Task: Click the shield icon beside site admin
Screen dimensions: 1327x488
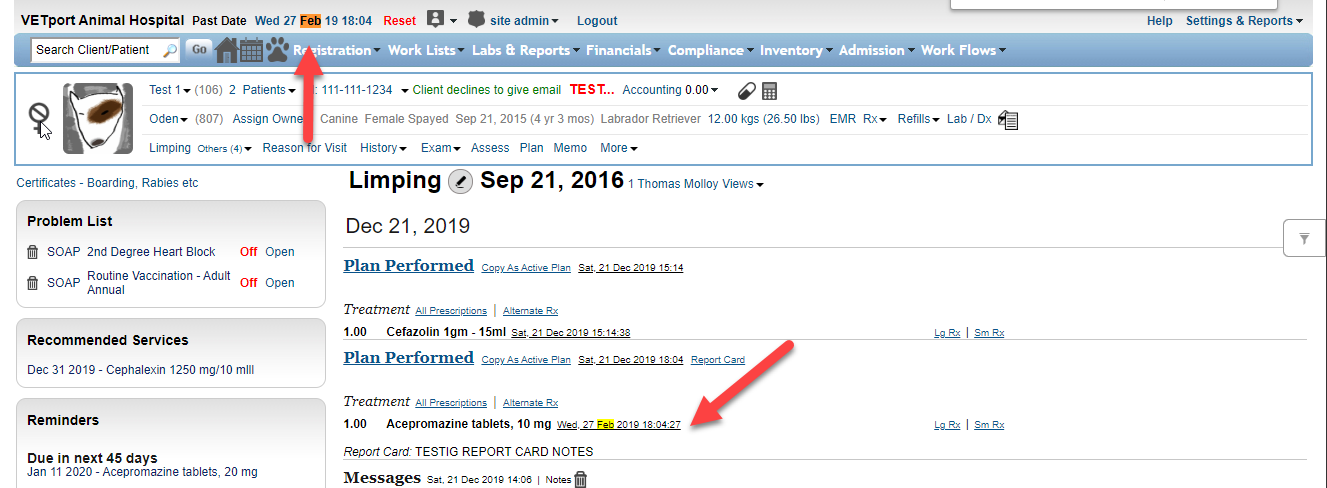Action: coord(476,19)
